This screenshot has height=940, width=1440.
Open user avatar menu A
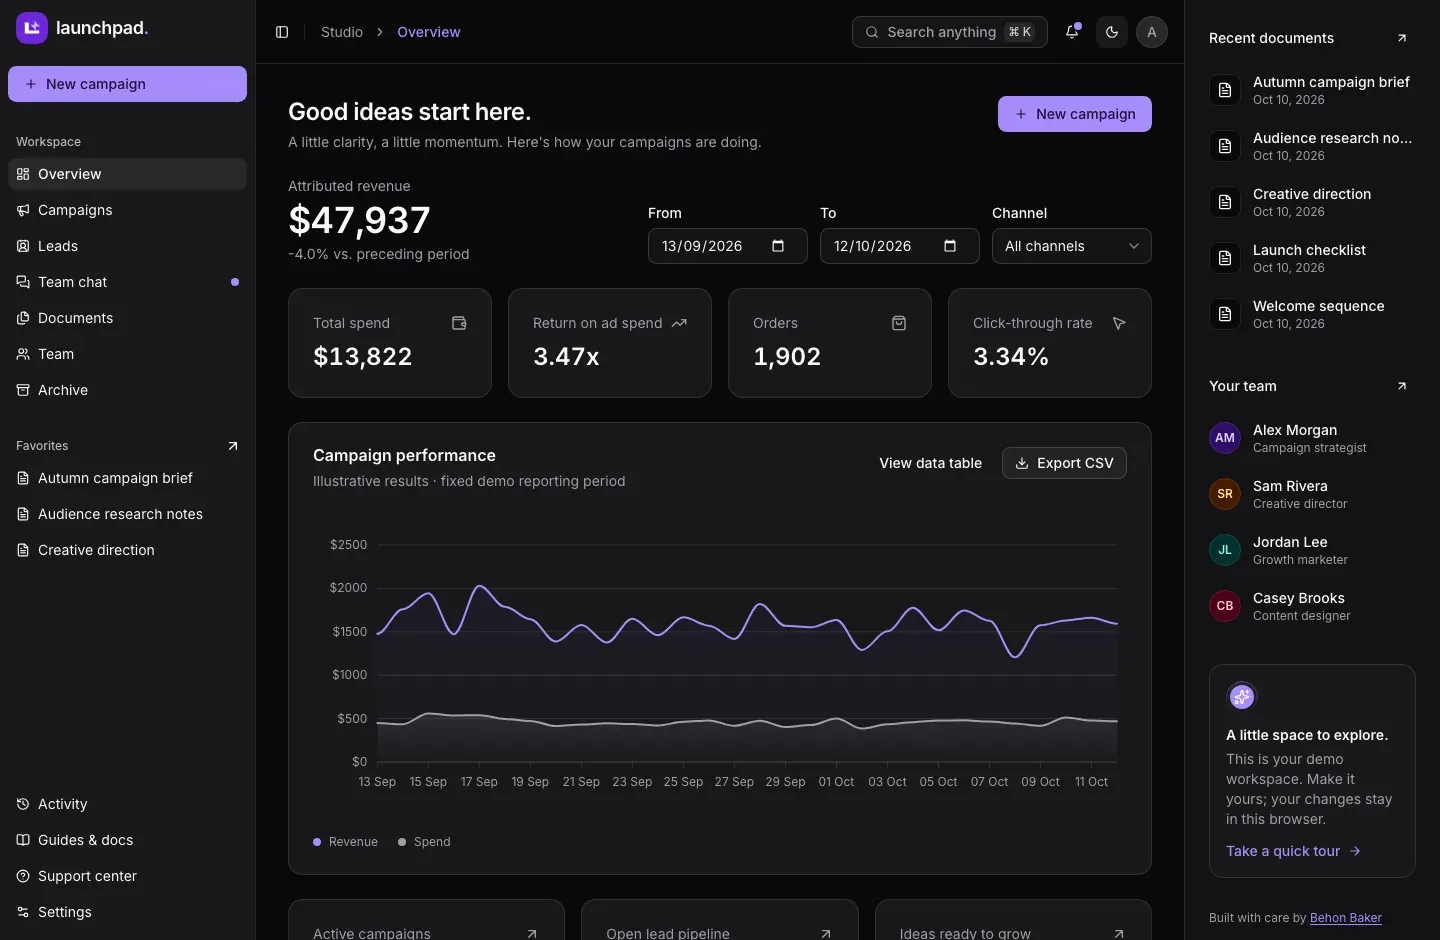(x=1152, y=32)
